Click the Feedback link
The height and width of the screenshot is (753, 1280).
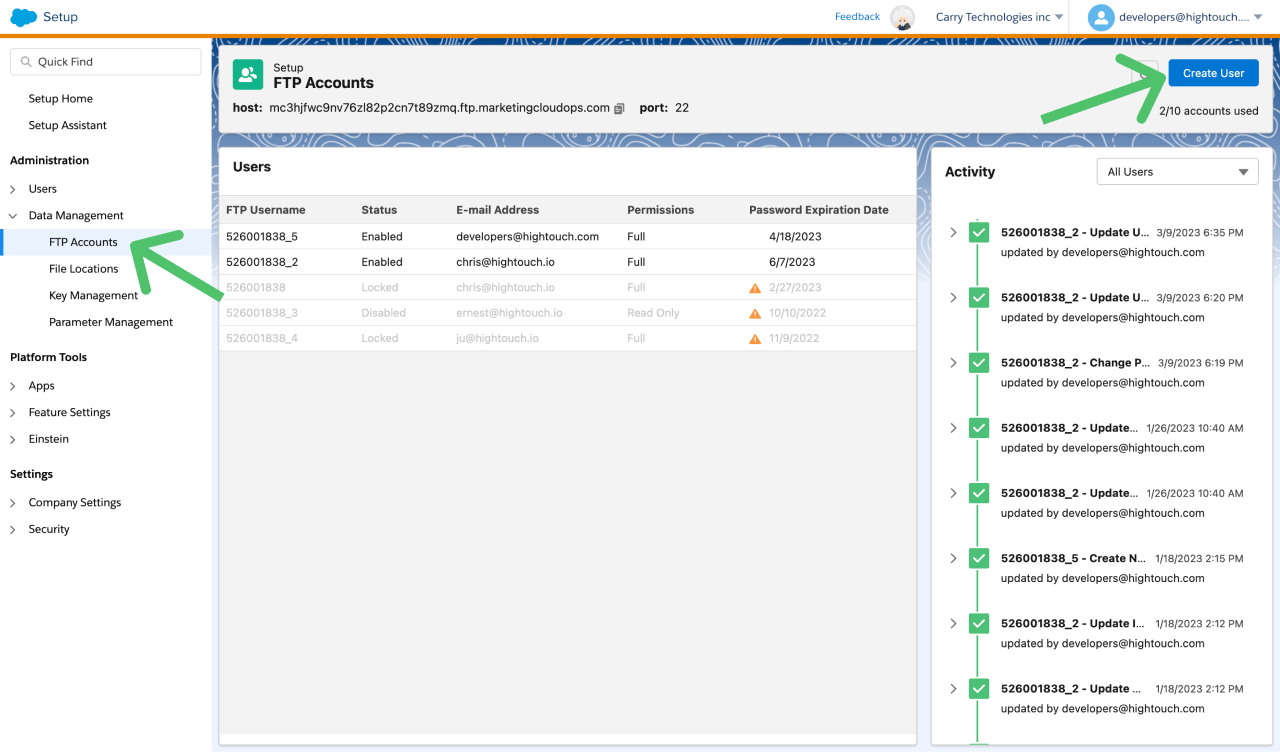pyautogui.click(x=858, y=17)
